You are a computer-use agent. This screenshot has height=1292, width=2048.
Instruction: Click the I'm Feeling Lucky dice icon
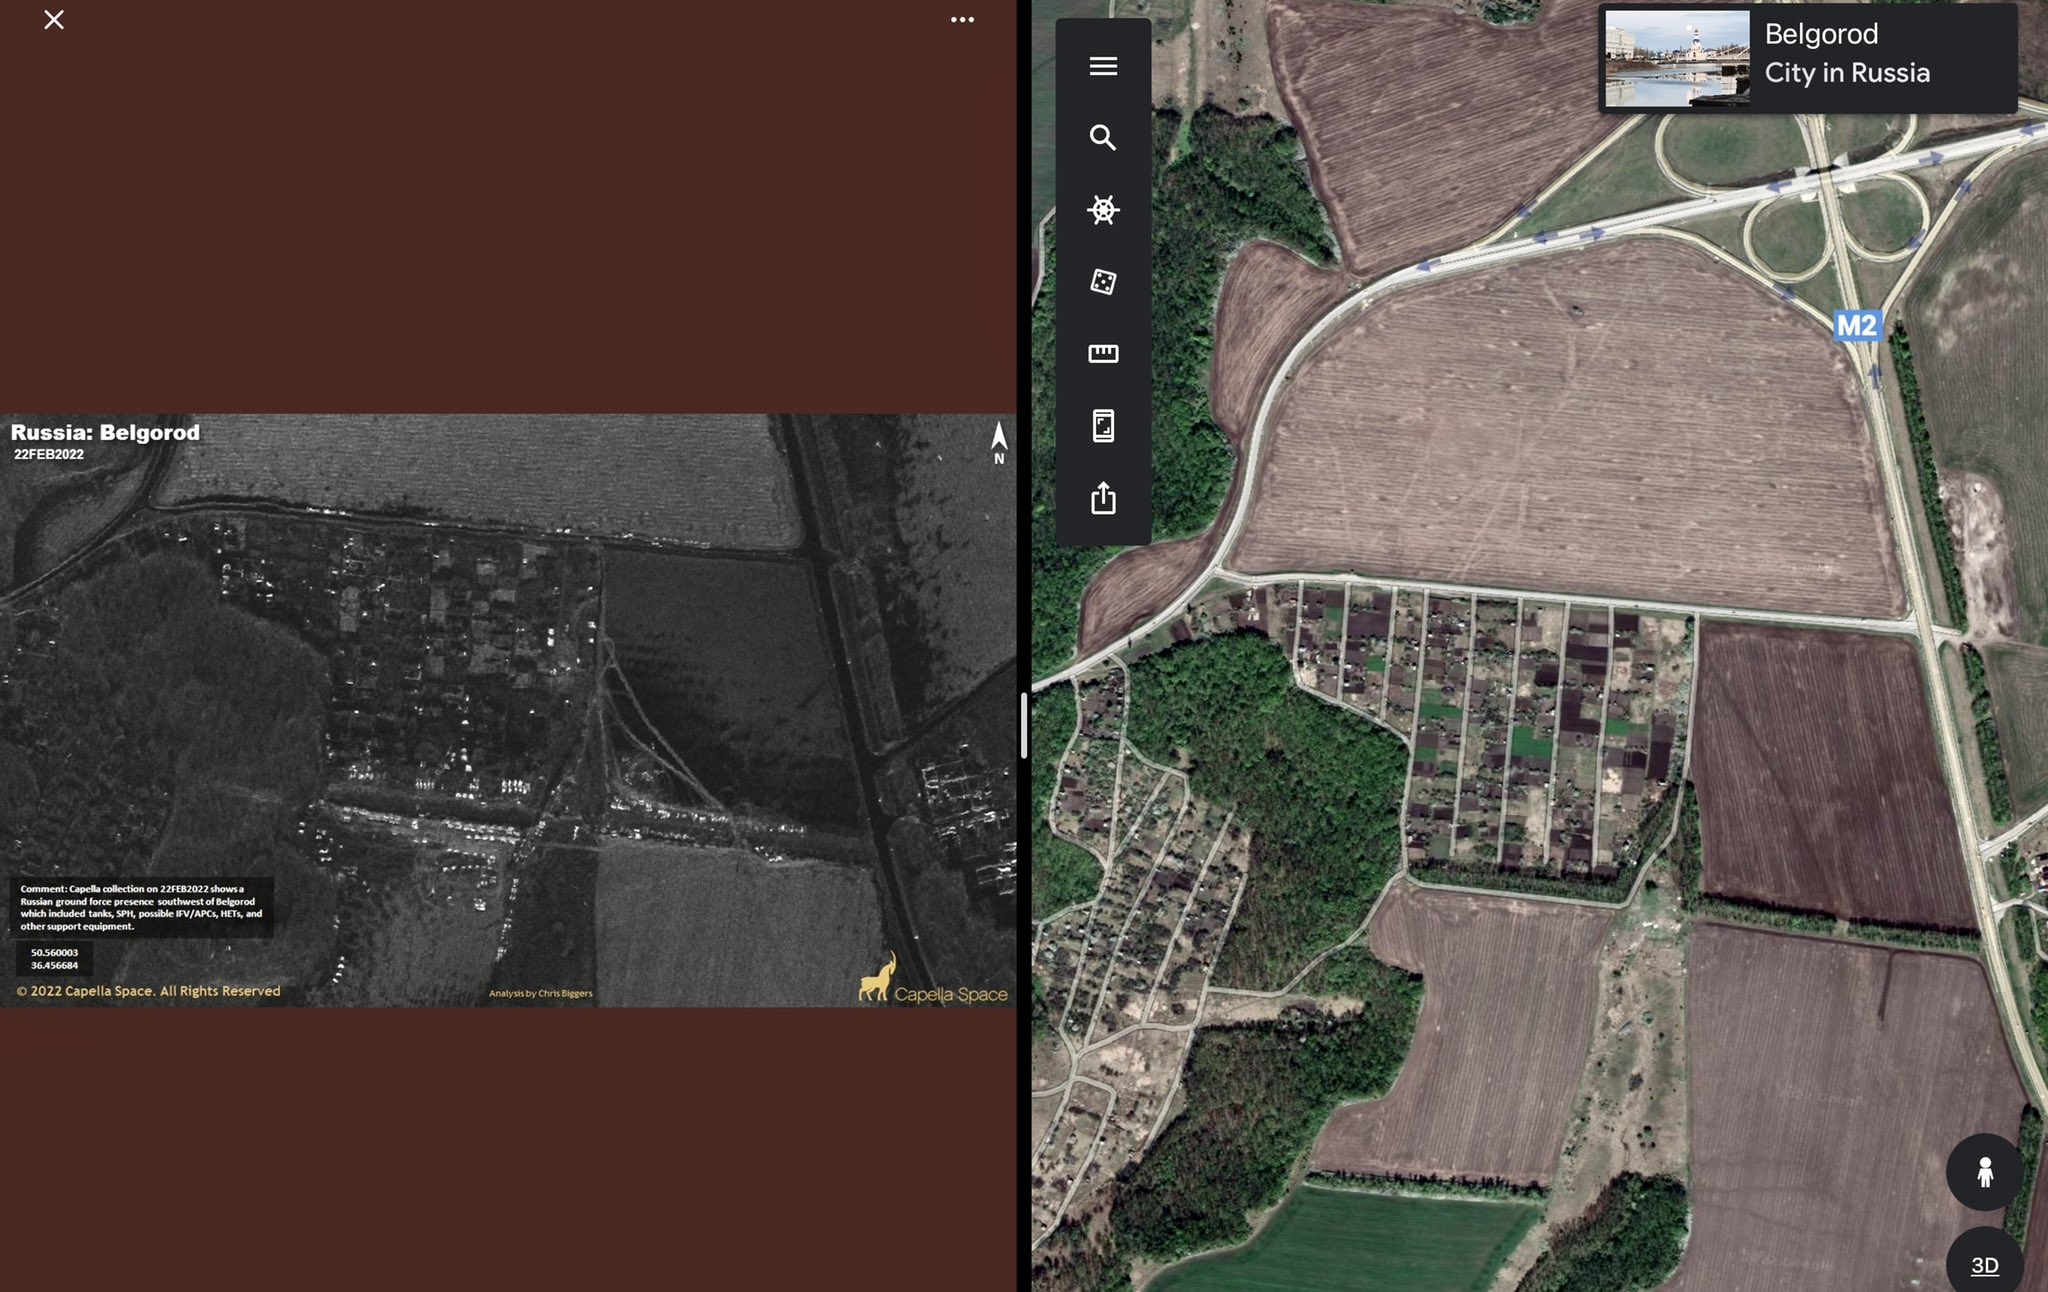(x=1103, y=282)
